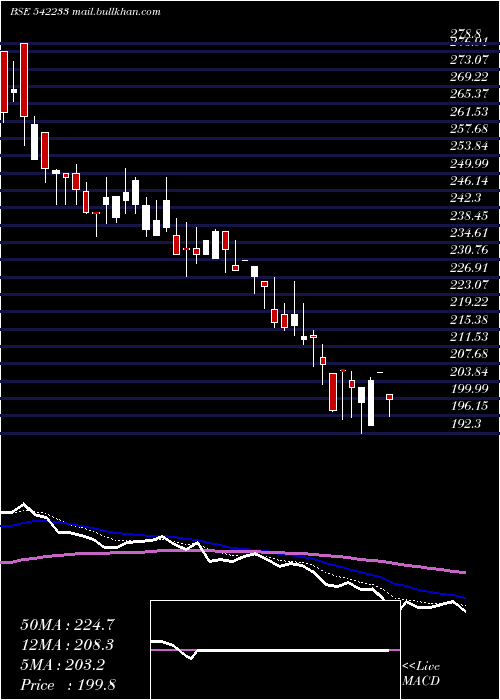Select the 246.14 price label
The width and height of the screenshot is (500, 700).
[469, 181]
